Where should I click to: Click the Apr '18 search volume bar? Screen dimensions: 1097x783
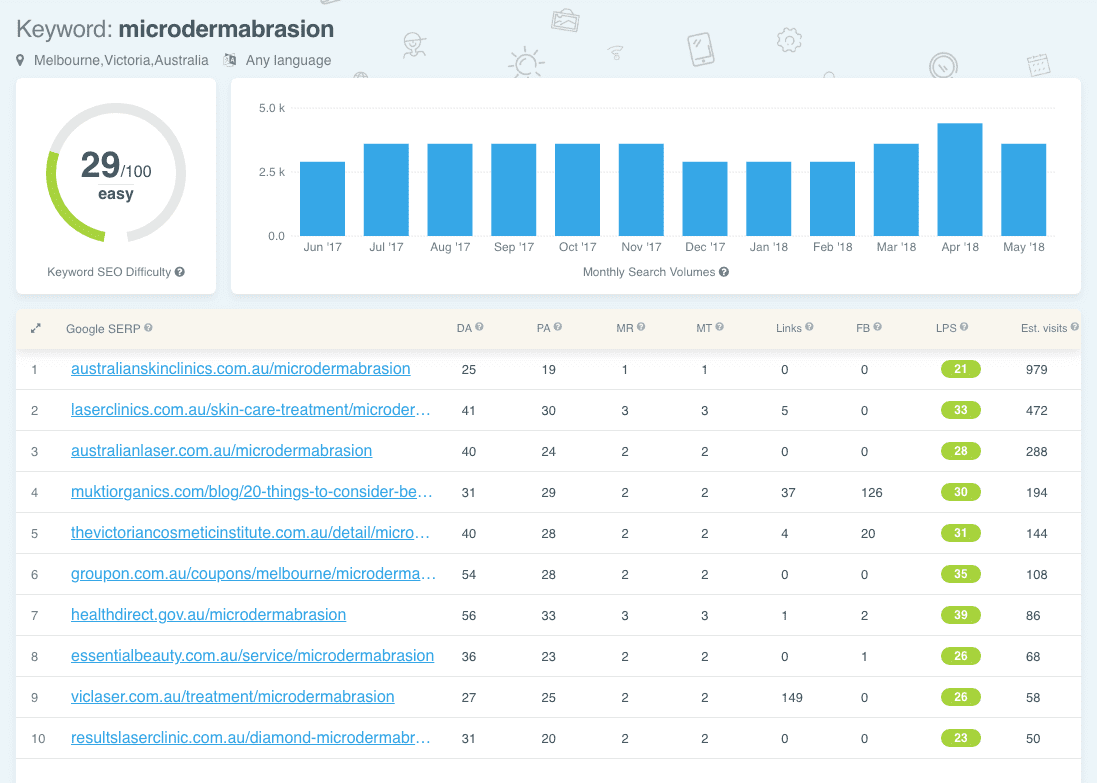click(960, 180)
